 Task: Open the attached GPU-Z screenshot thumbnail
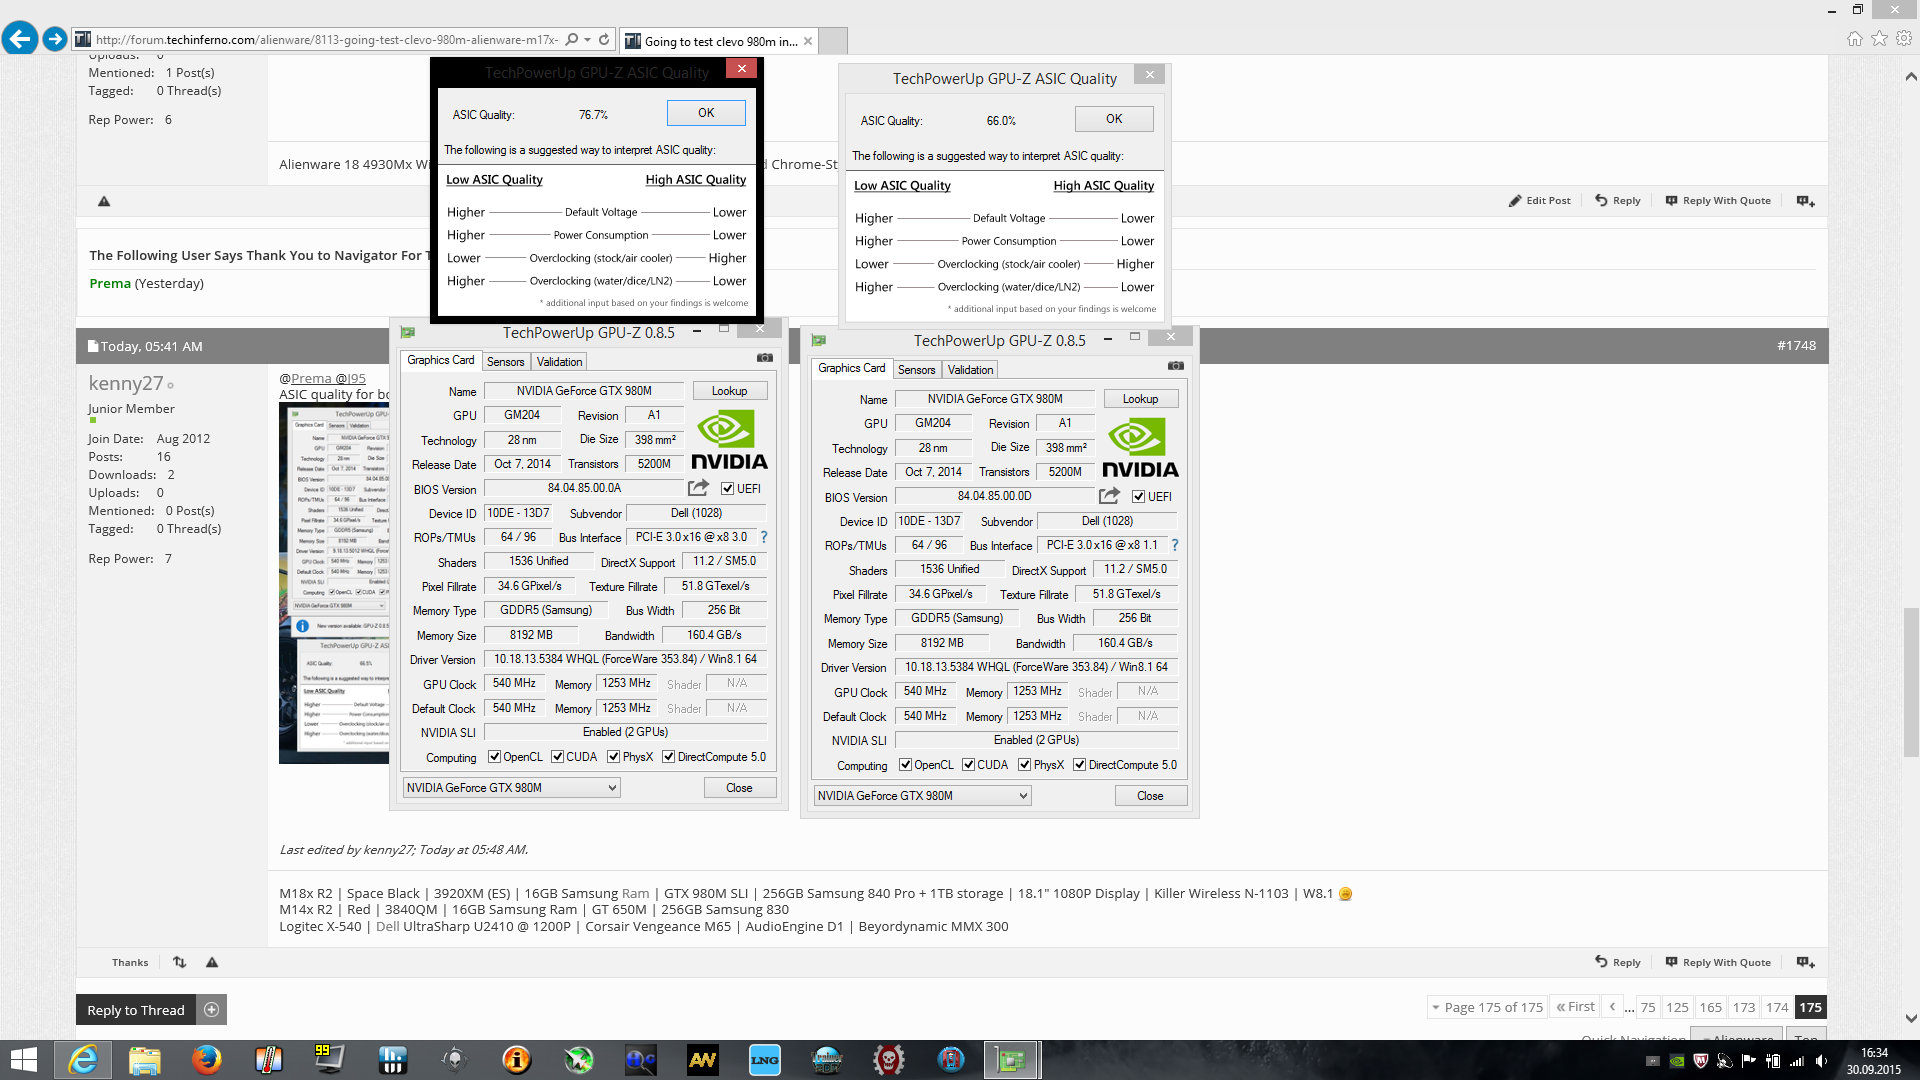[334, 583]
